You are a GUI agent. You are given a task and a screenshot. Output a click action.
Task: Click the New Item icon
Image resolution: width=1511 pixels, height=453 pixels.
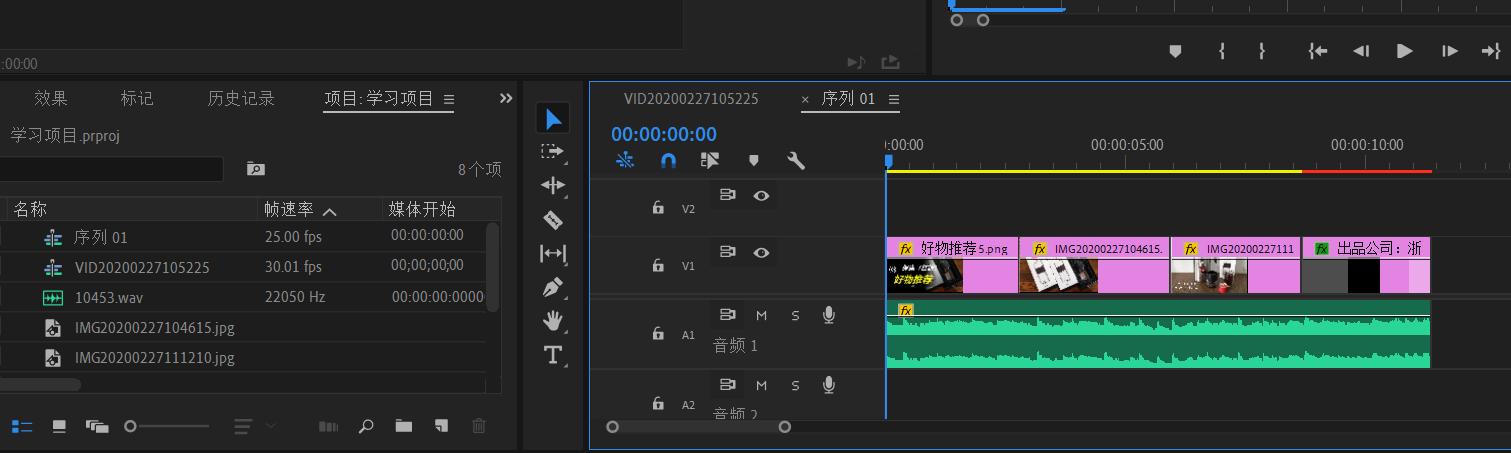click(441, 426)
